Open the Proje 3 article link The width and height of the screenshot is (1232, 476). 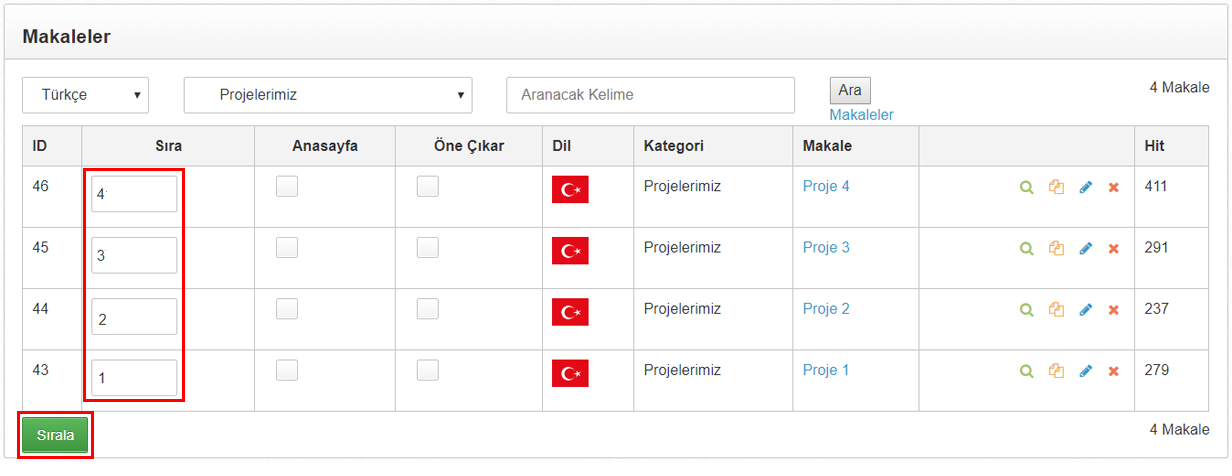tap(826, 247)
